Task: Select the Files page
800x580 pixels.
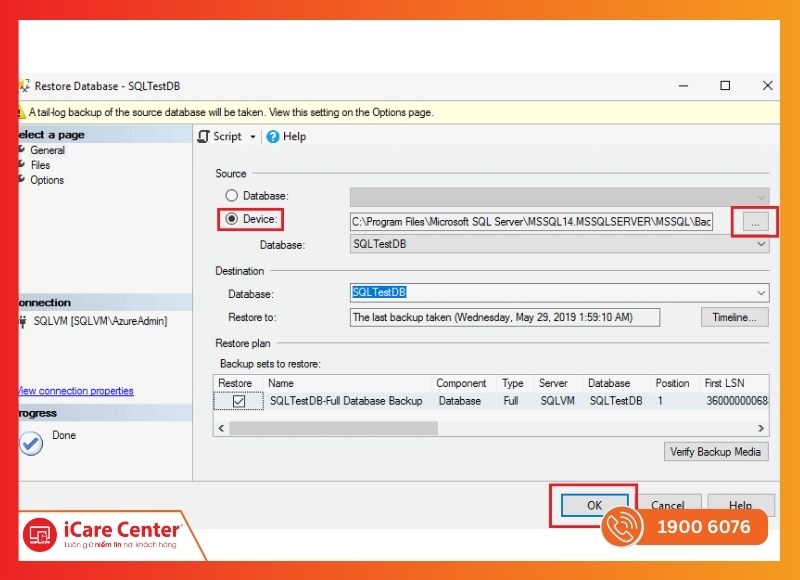Action: (40, 165)
